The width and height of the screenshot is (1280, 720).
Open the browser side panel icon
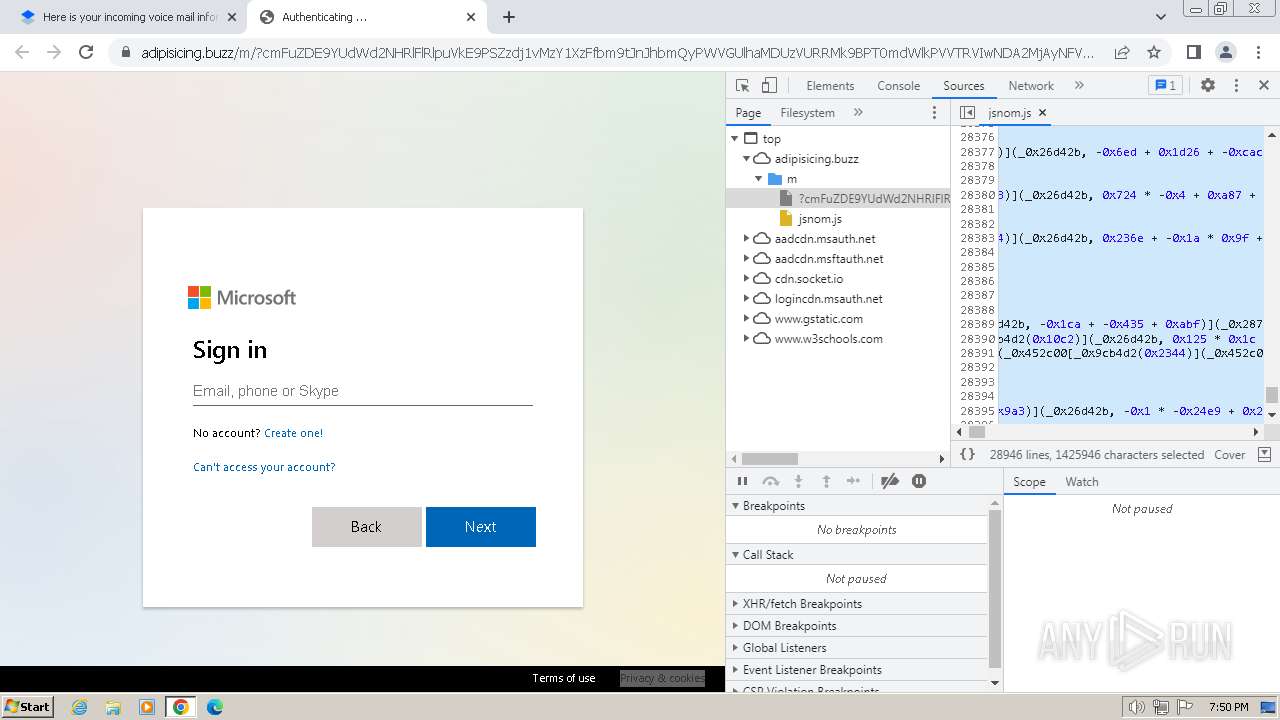click(x=1193, y=52)
